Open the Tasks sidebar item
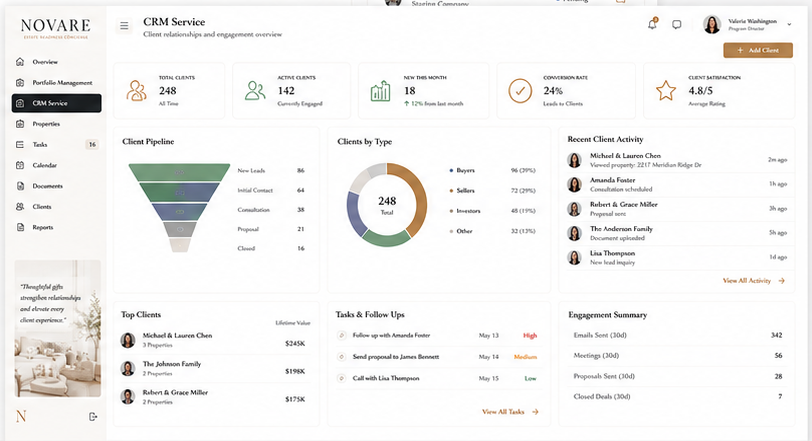Image resolution: width=812 pixels, height=441 pixels. coord(56,144)
